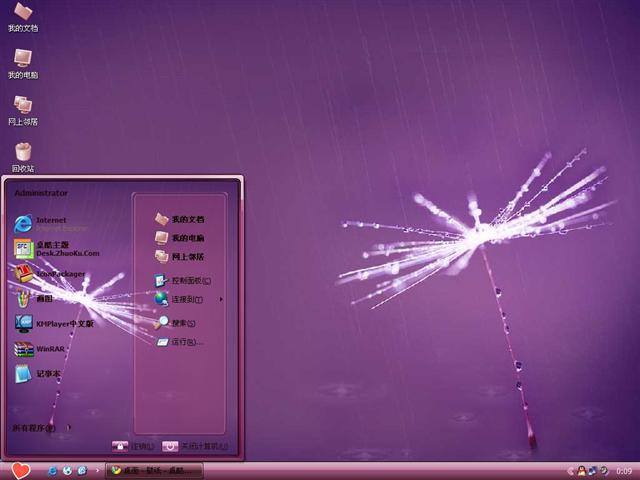Expand hidden system tray icons arrow
The image size is (640, 480).
pos(570,471)
